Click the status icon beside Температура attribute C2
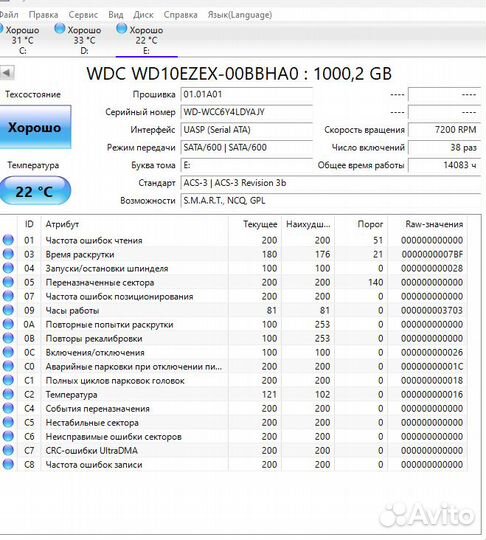The image size is (486, 540). click(8, 394)
